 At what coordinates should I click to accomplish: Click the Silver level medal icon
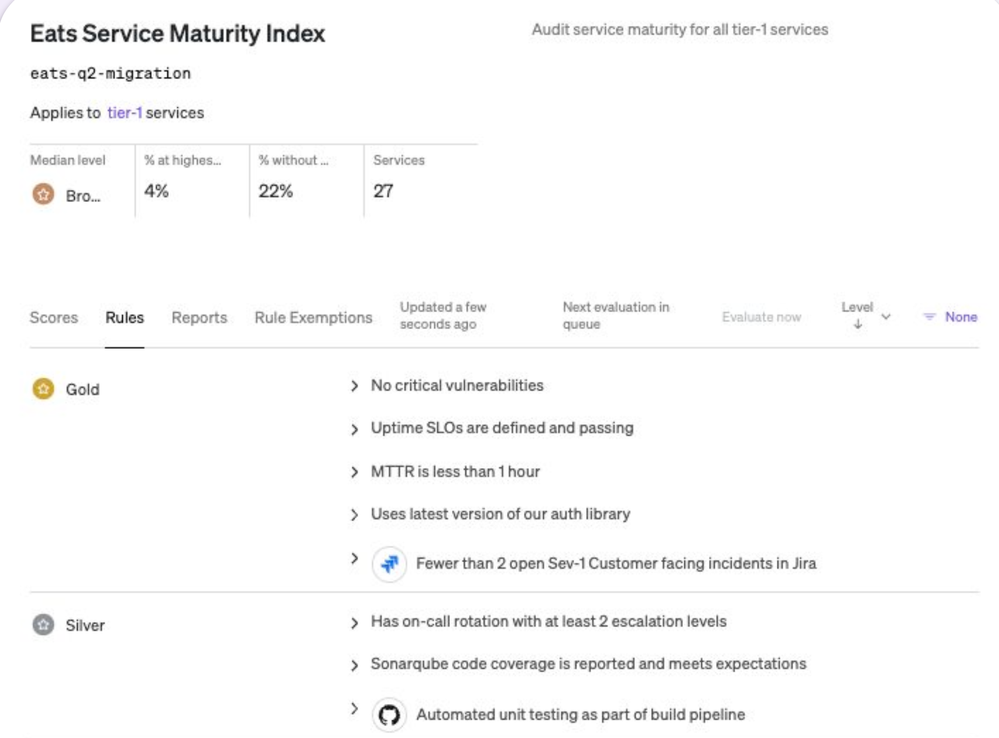coord(43,625)
